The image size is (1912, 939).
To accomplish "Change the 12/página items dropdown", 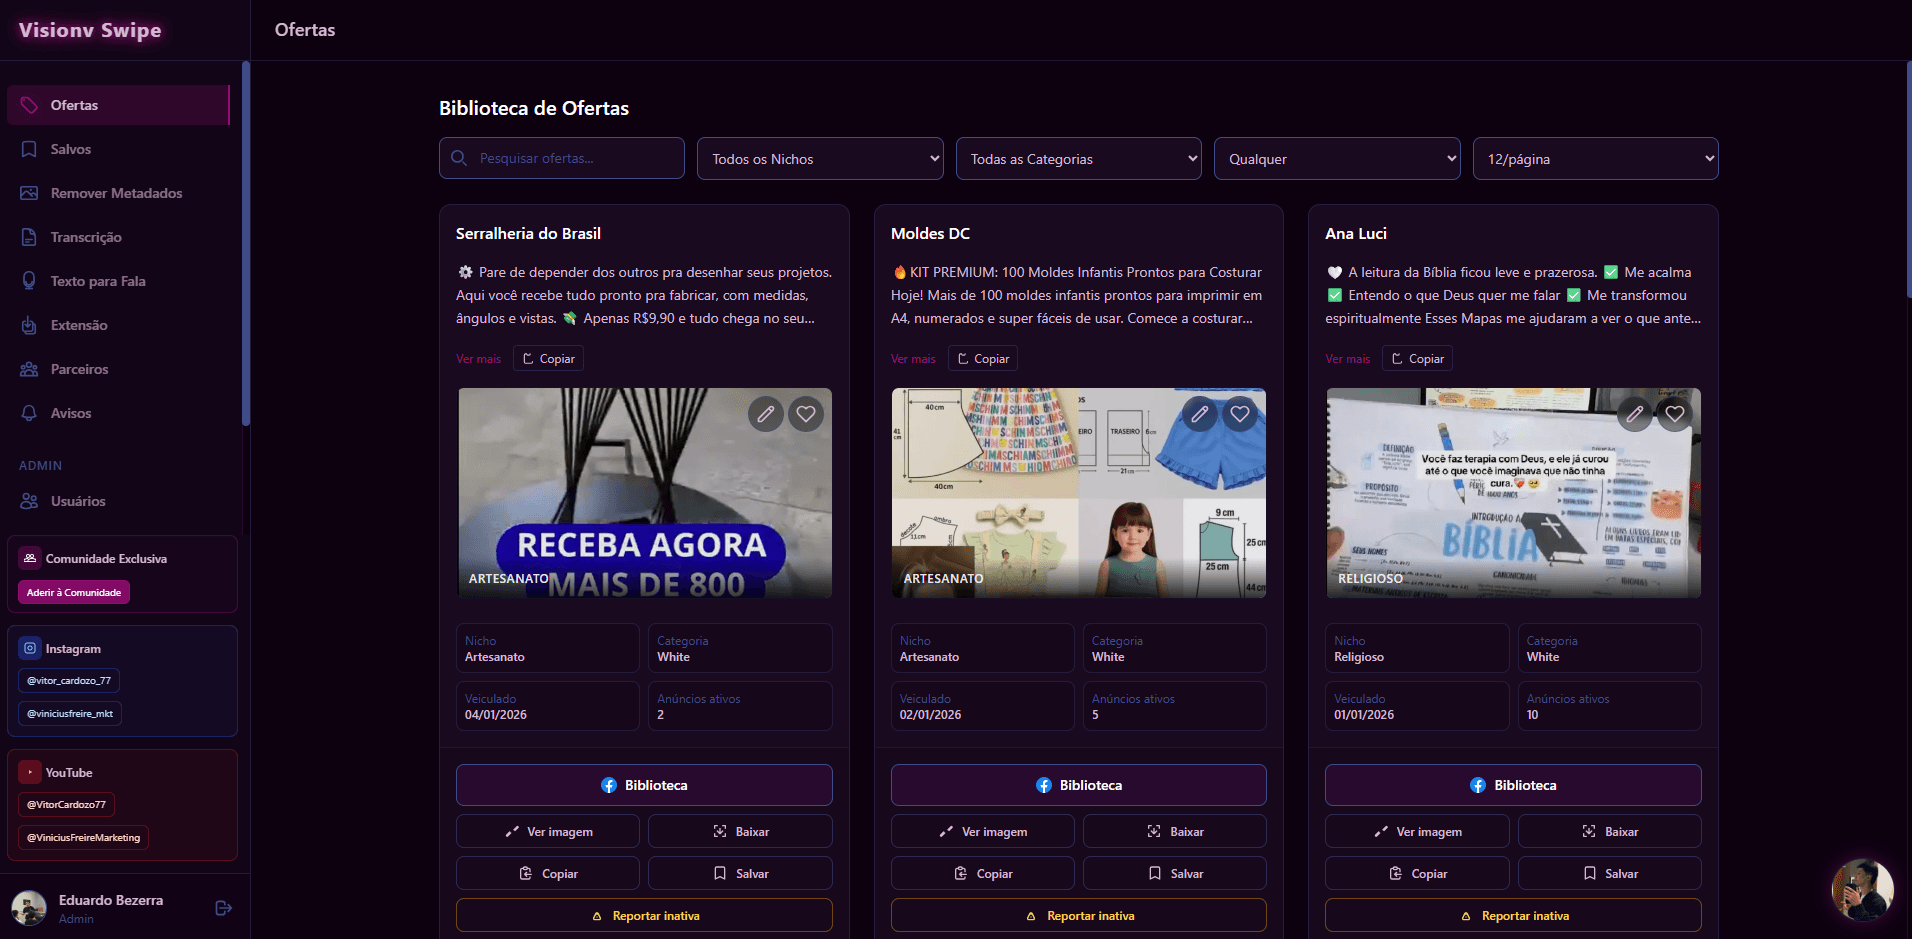I will (x=1595, y=159).
